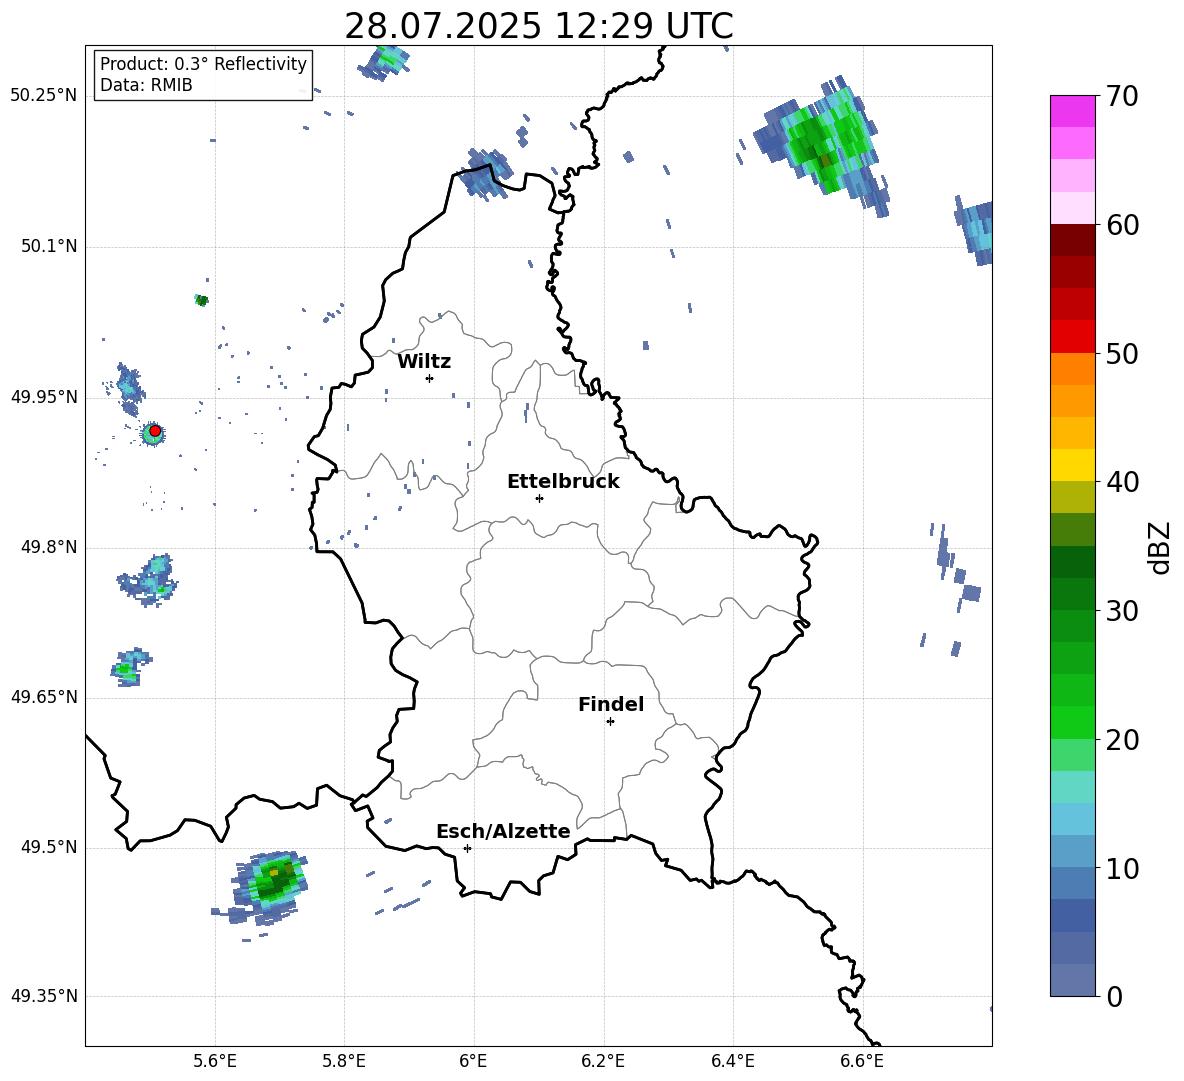Select the Wiltz station label
1184x1081 pixels.
pyautogui.click(x=424, y=362)
